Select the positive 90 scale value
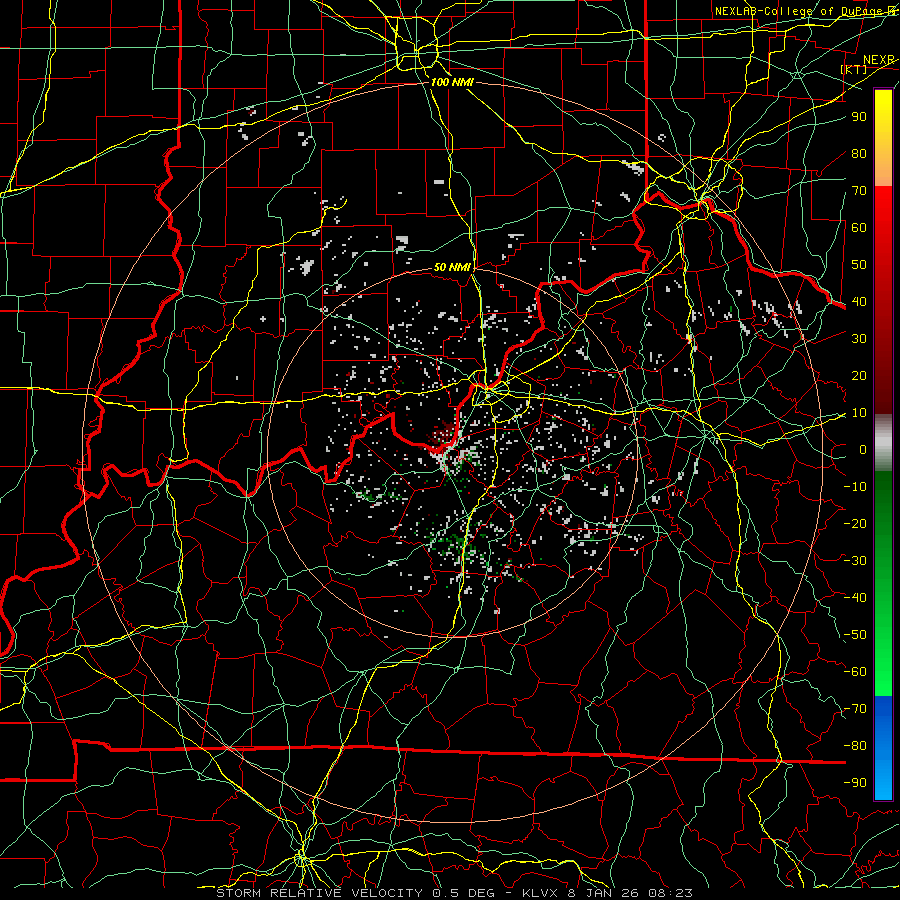The image size is (900, 900). tap(859, 117)
